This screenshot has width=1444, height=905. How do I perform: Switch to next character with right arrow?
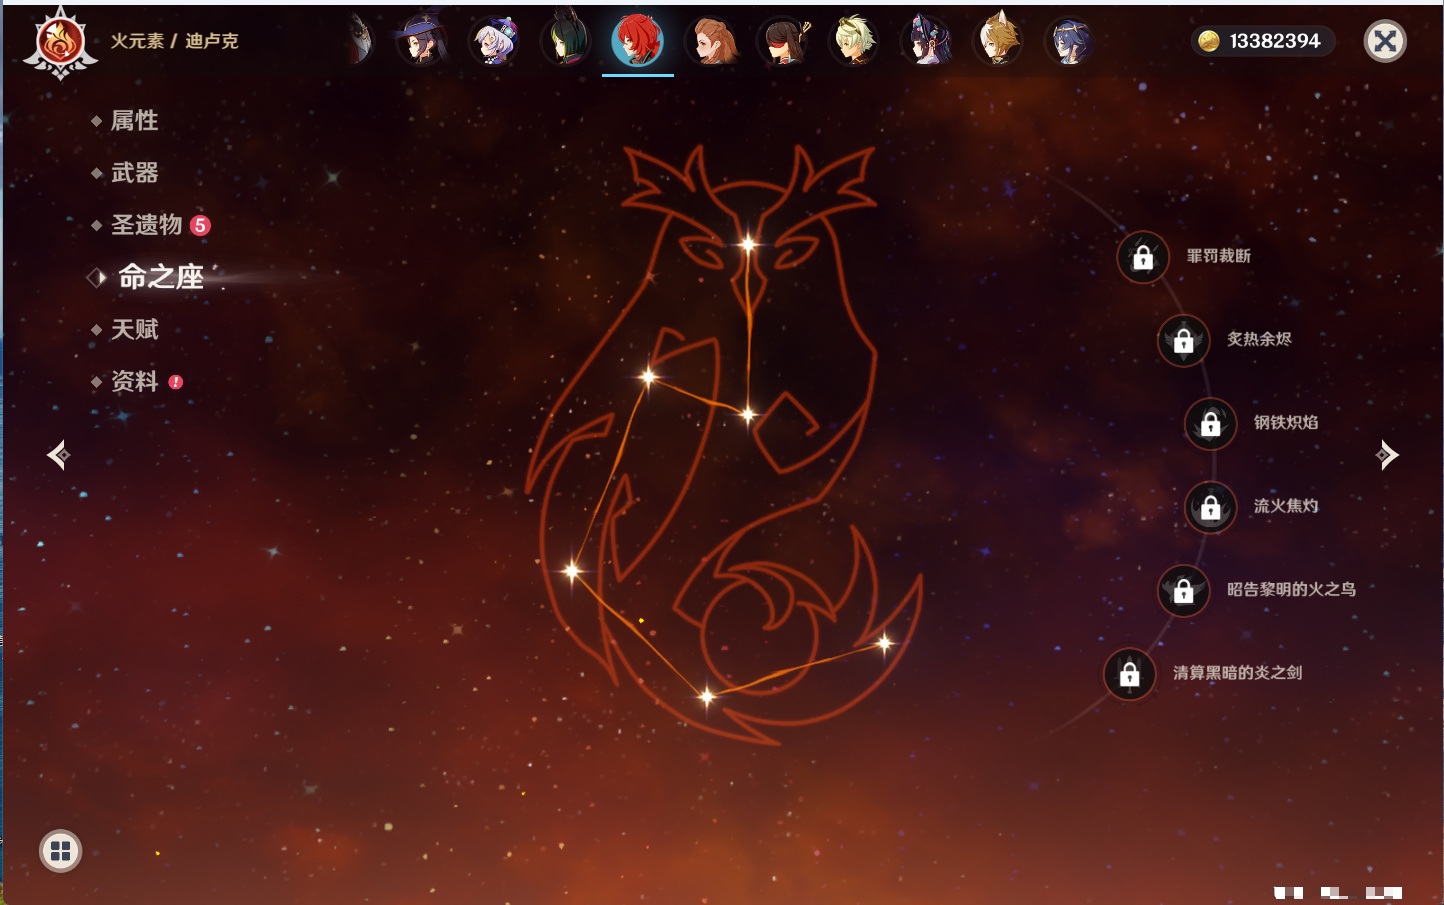[1387, 455]
